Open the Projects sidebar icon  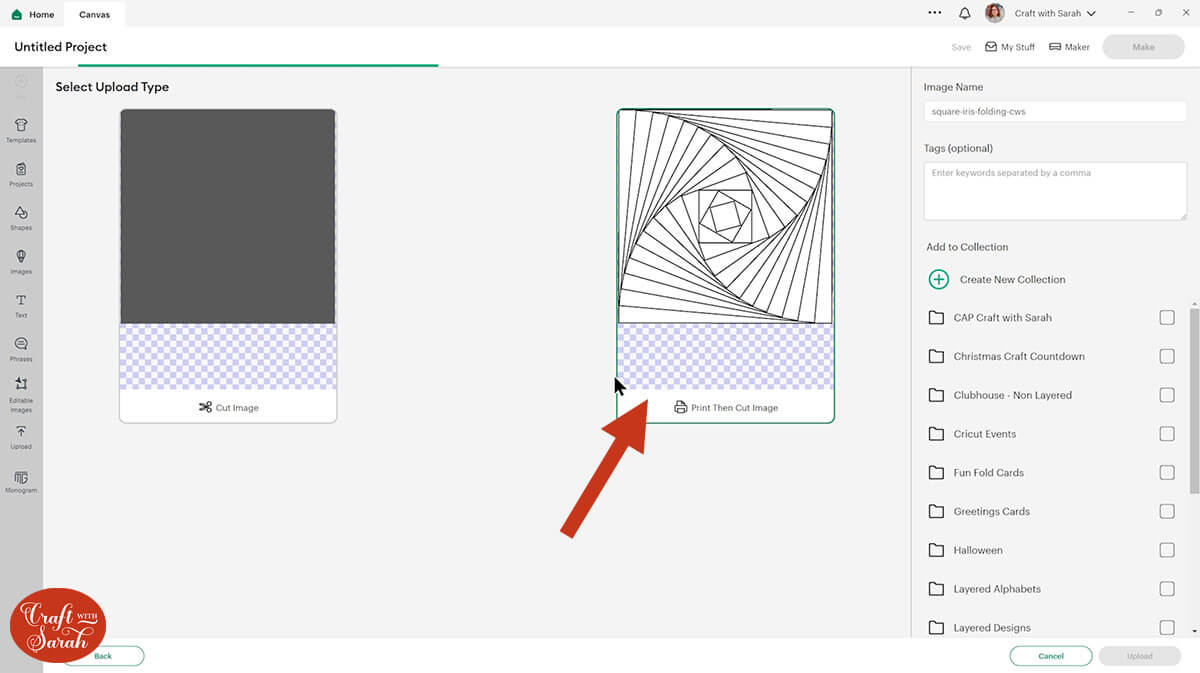[21, 174]
